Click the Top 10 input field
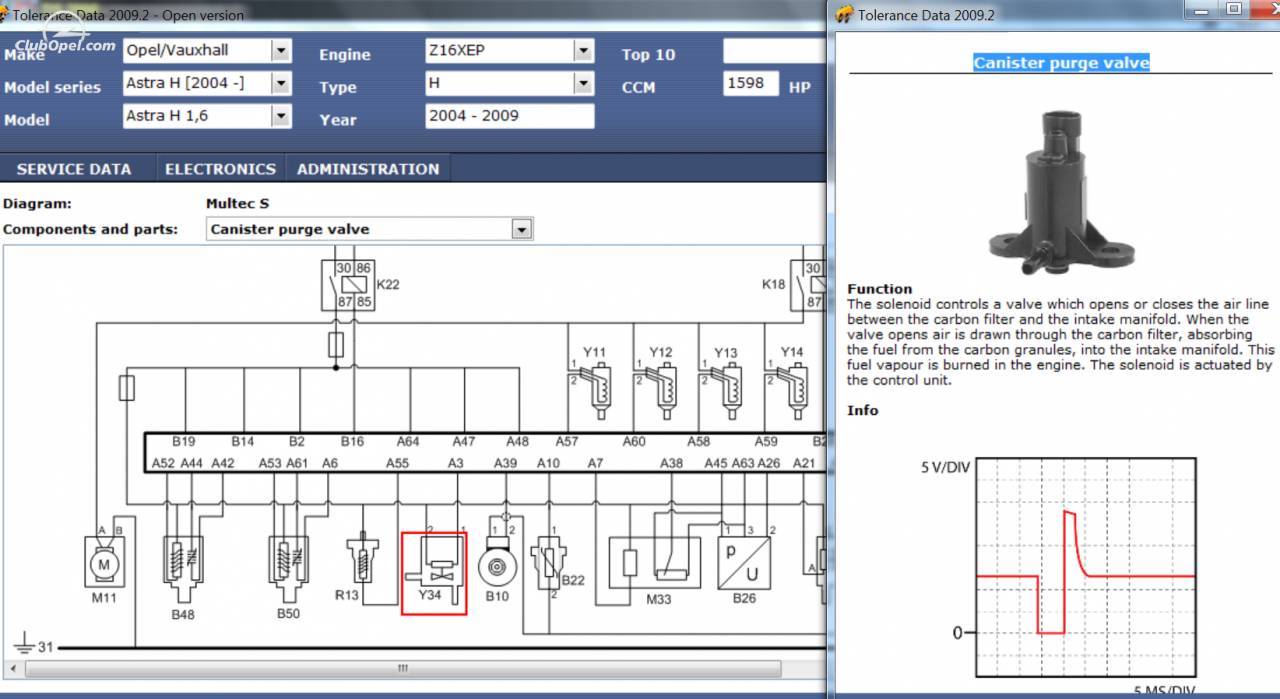The width and height of the screenshot is (1280, 699). click(x=774, y=51)
